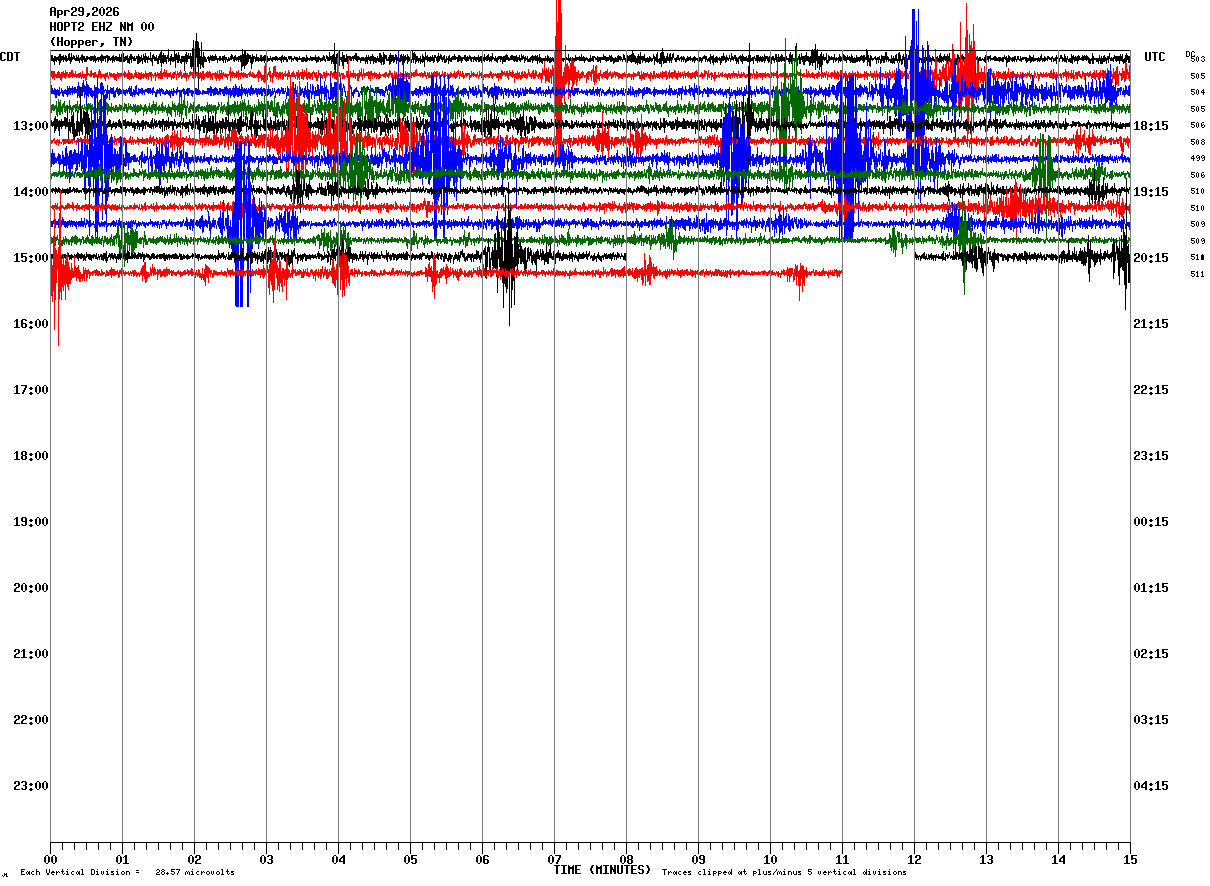This screenshot has width=1210, height=886.
Task: Click the 07 minute tick label
Action: [x=554, y=859]
